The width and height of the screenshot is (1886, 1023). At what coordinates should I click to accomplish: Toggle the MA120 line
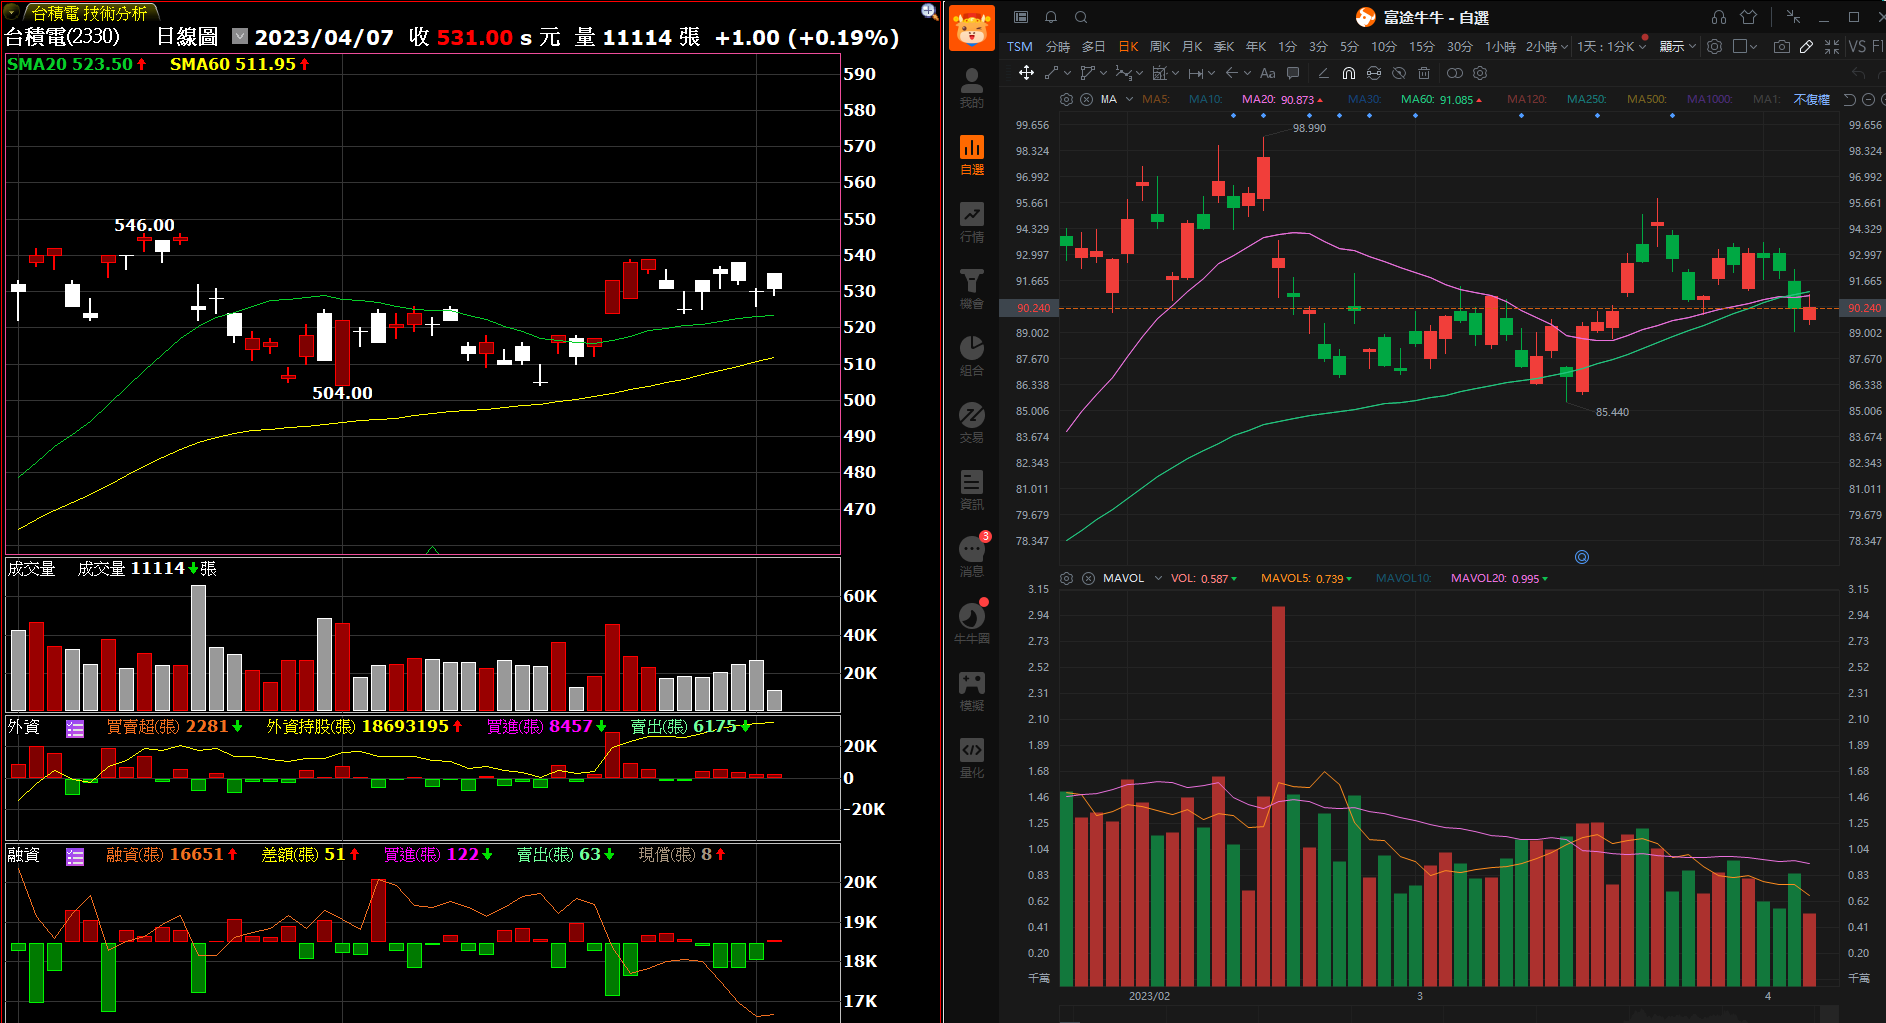[1527, 99]
